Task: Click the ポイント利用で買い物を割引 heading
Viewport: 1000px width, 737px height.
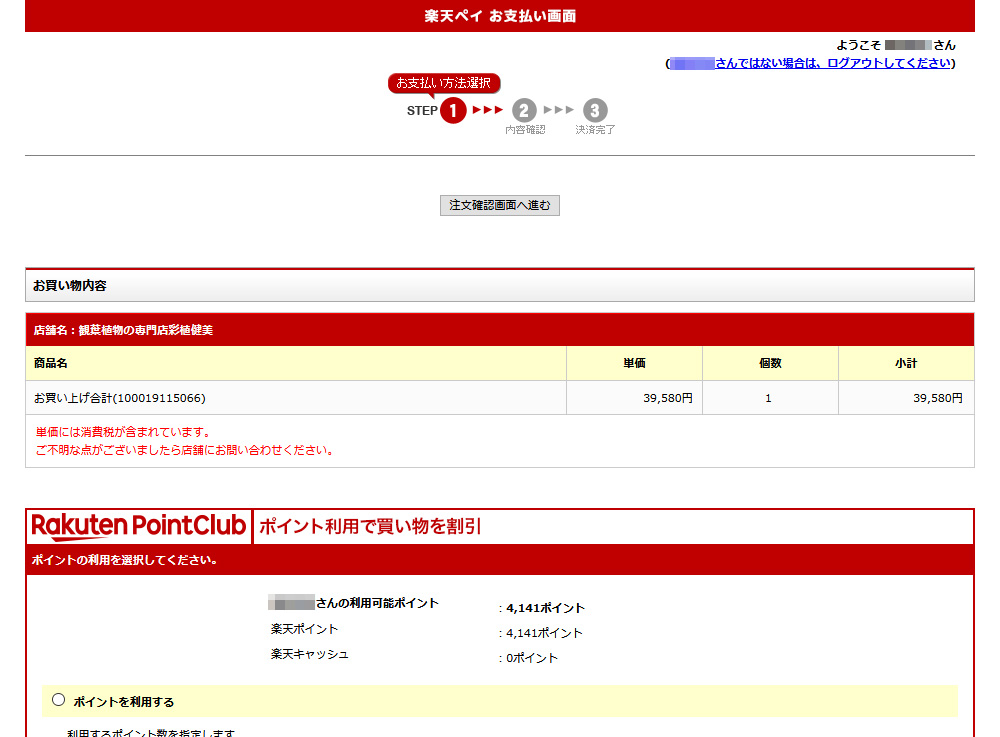Action: click(x=370, y=526)
